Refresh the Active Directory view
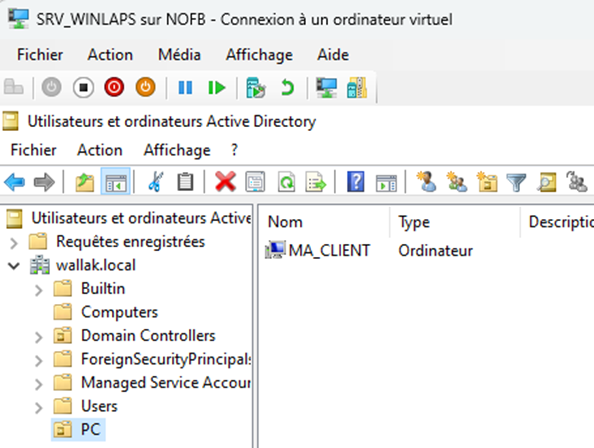The height and width of the screenshot is (448, 594). (286, 182)
